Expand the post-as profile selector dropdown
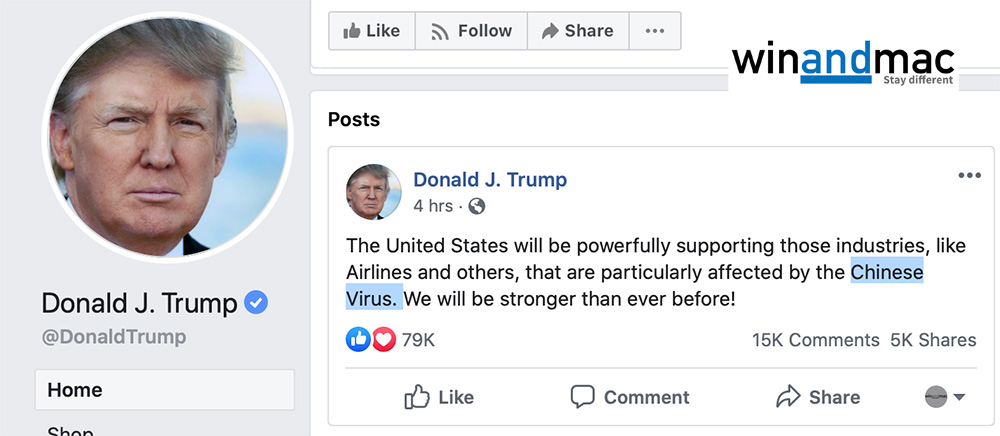 pyautogui.click(x=945, y=397)
